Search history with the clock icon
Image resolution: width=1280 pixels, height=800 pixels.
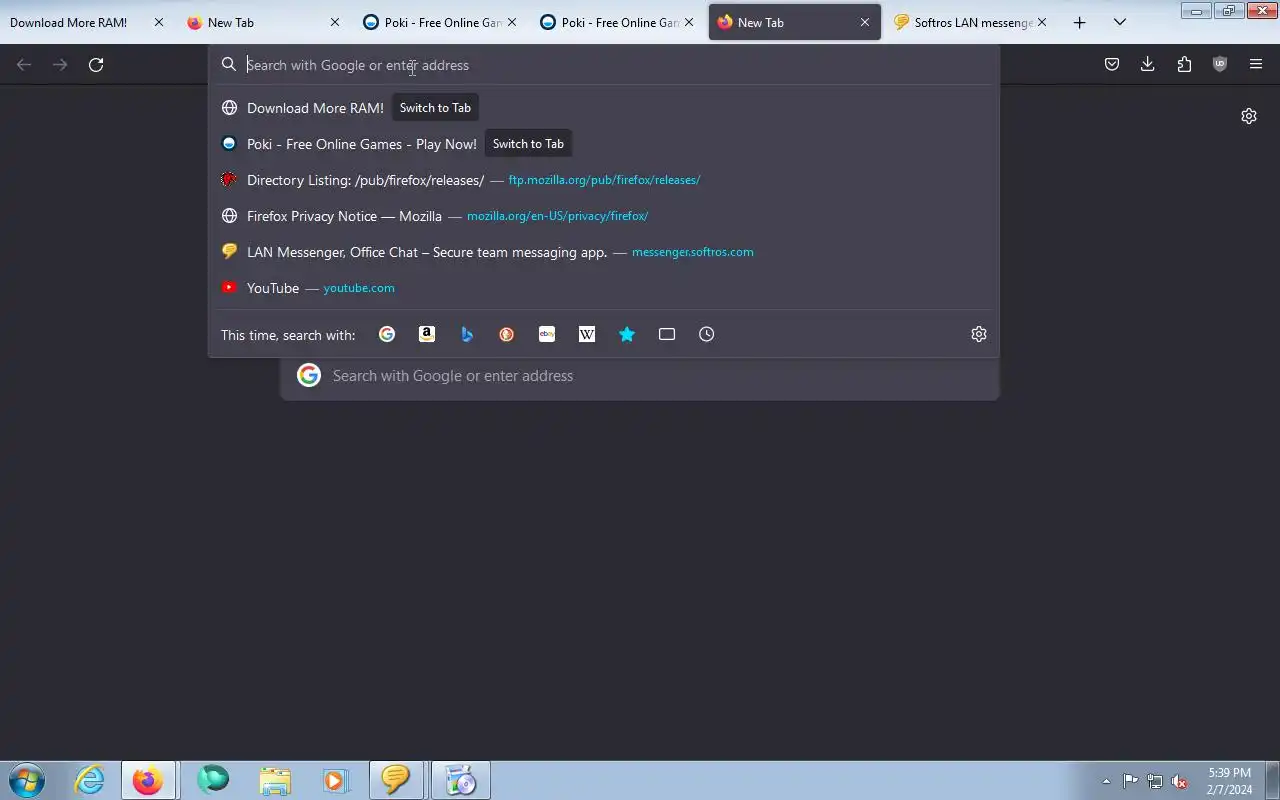tap(707, 334)
